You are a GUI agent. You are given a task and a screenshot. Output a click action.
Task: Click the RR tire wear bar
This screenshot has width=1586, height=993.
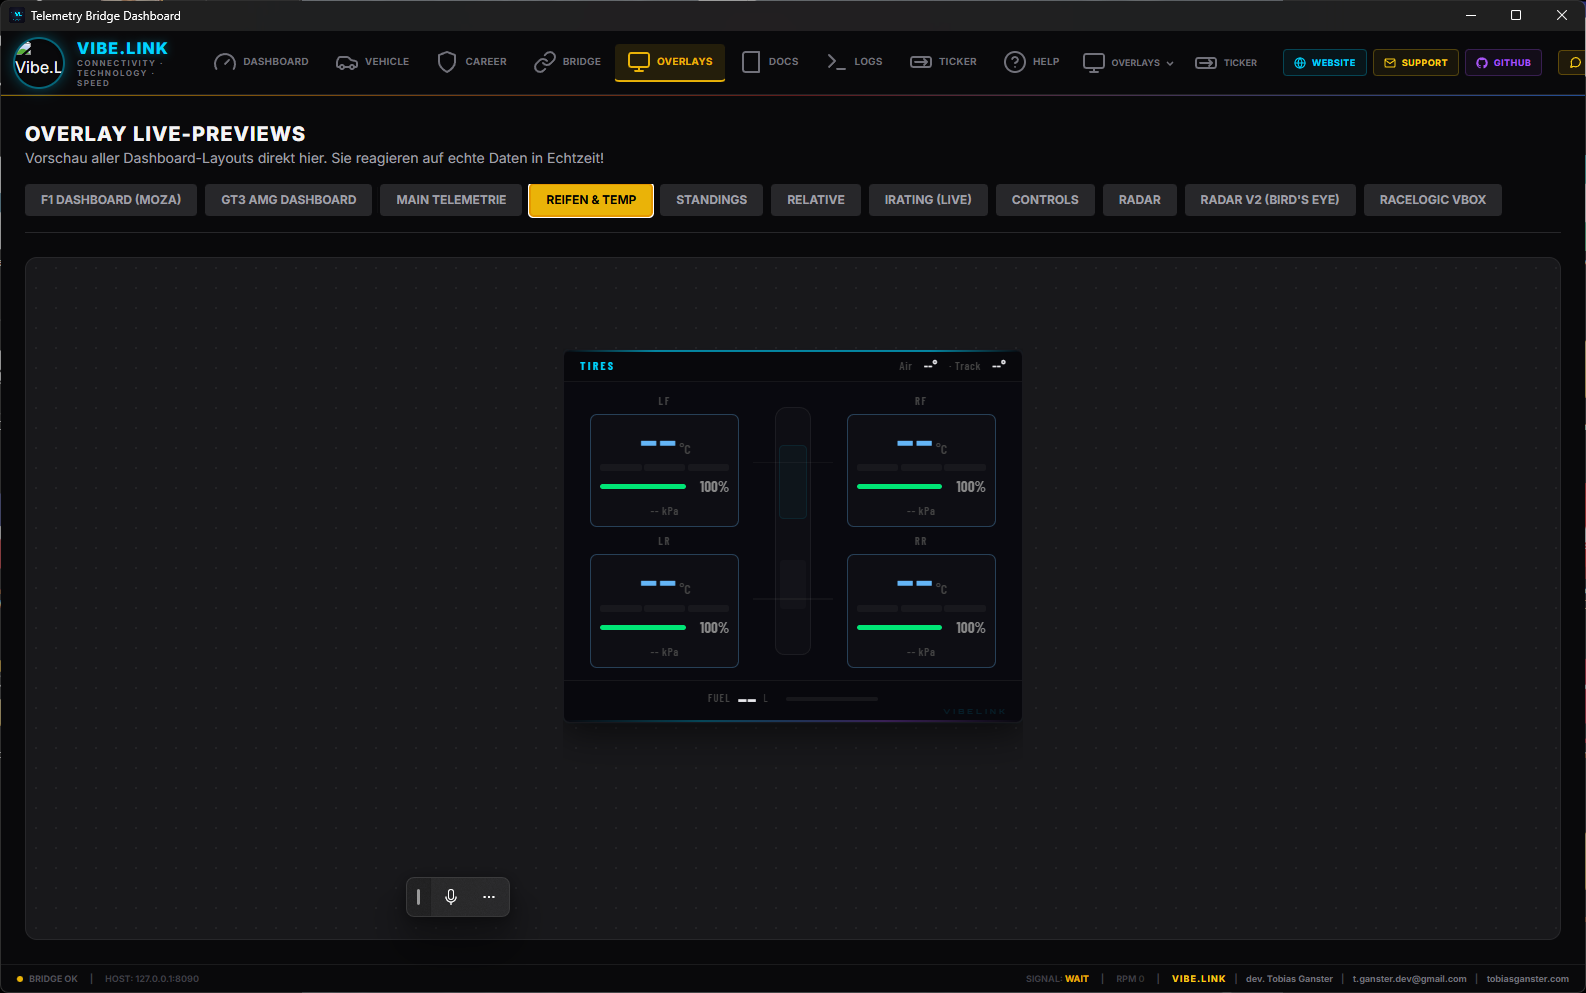(899, 627)
